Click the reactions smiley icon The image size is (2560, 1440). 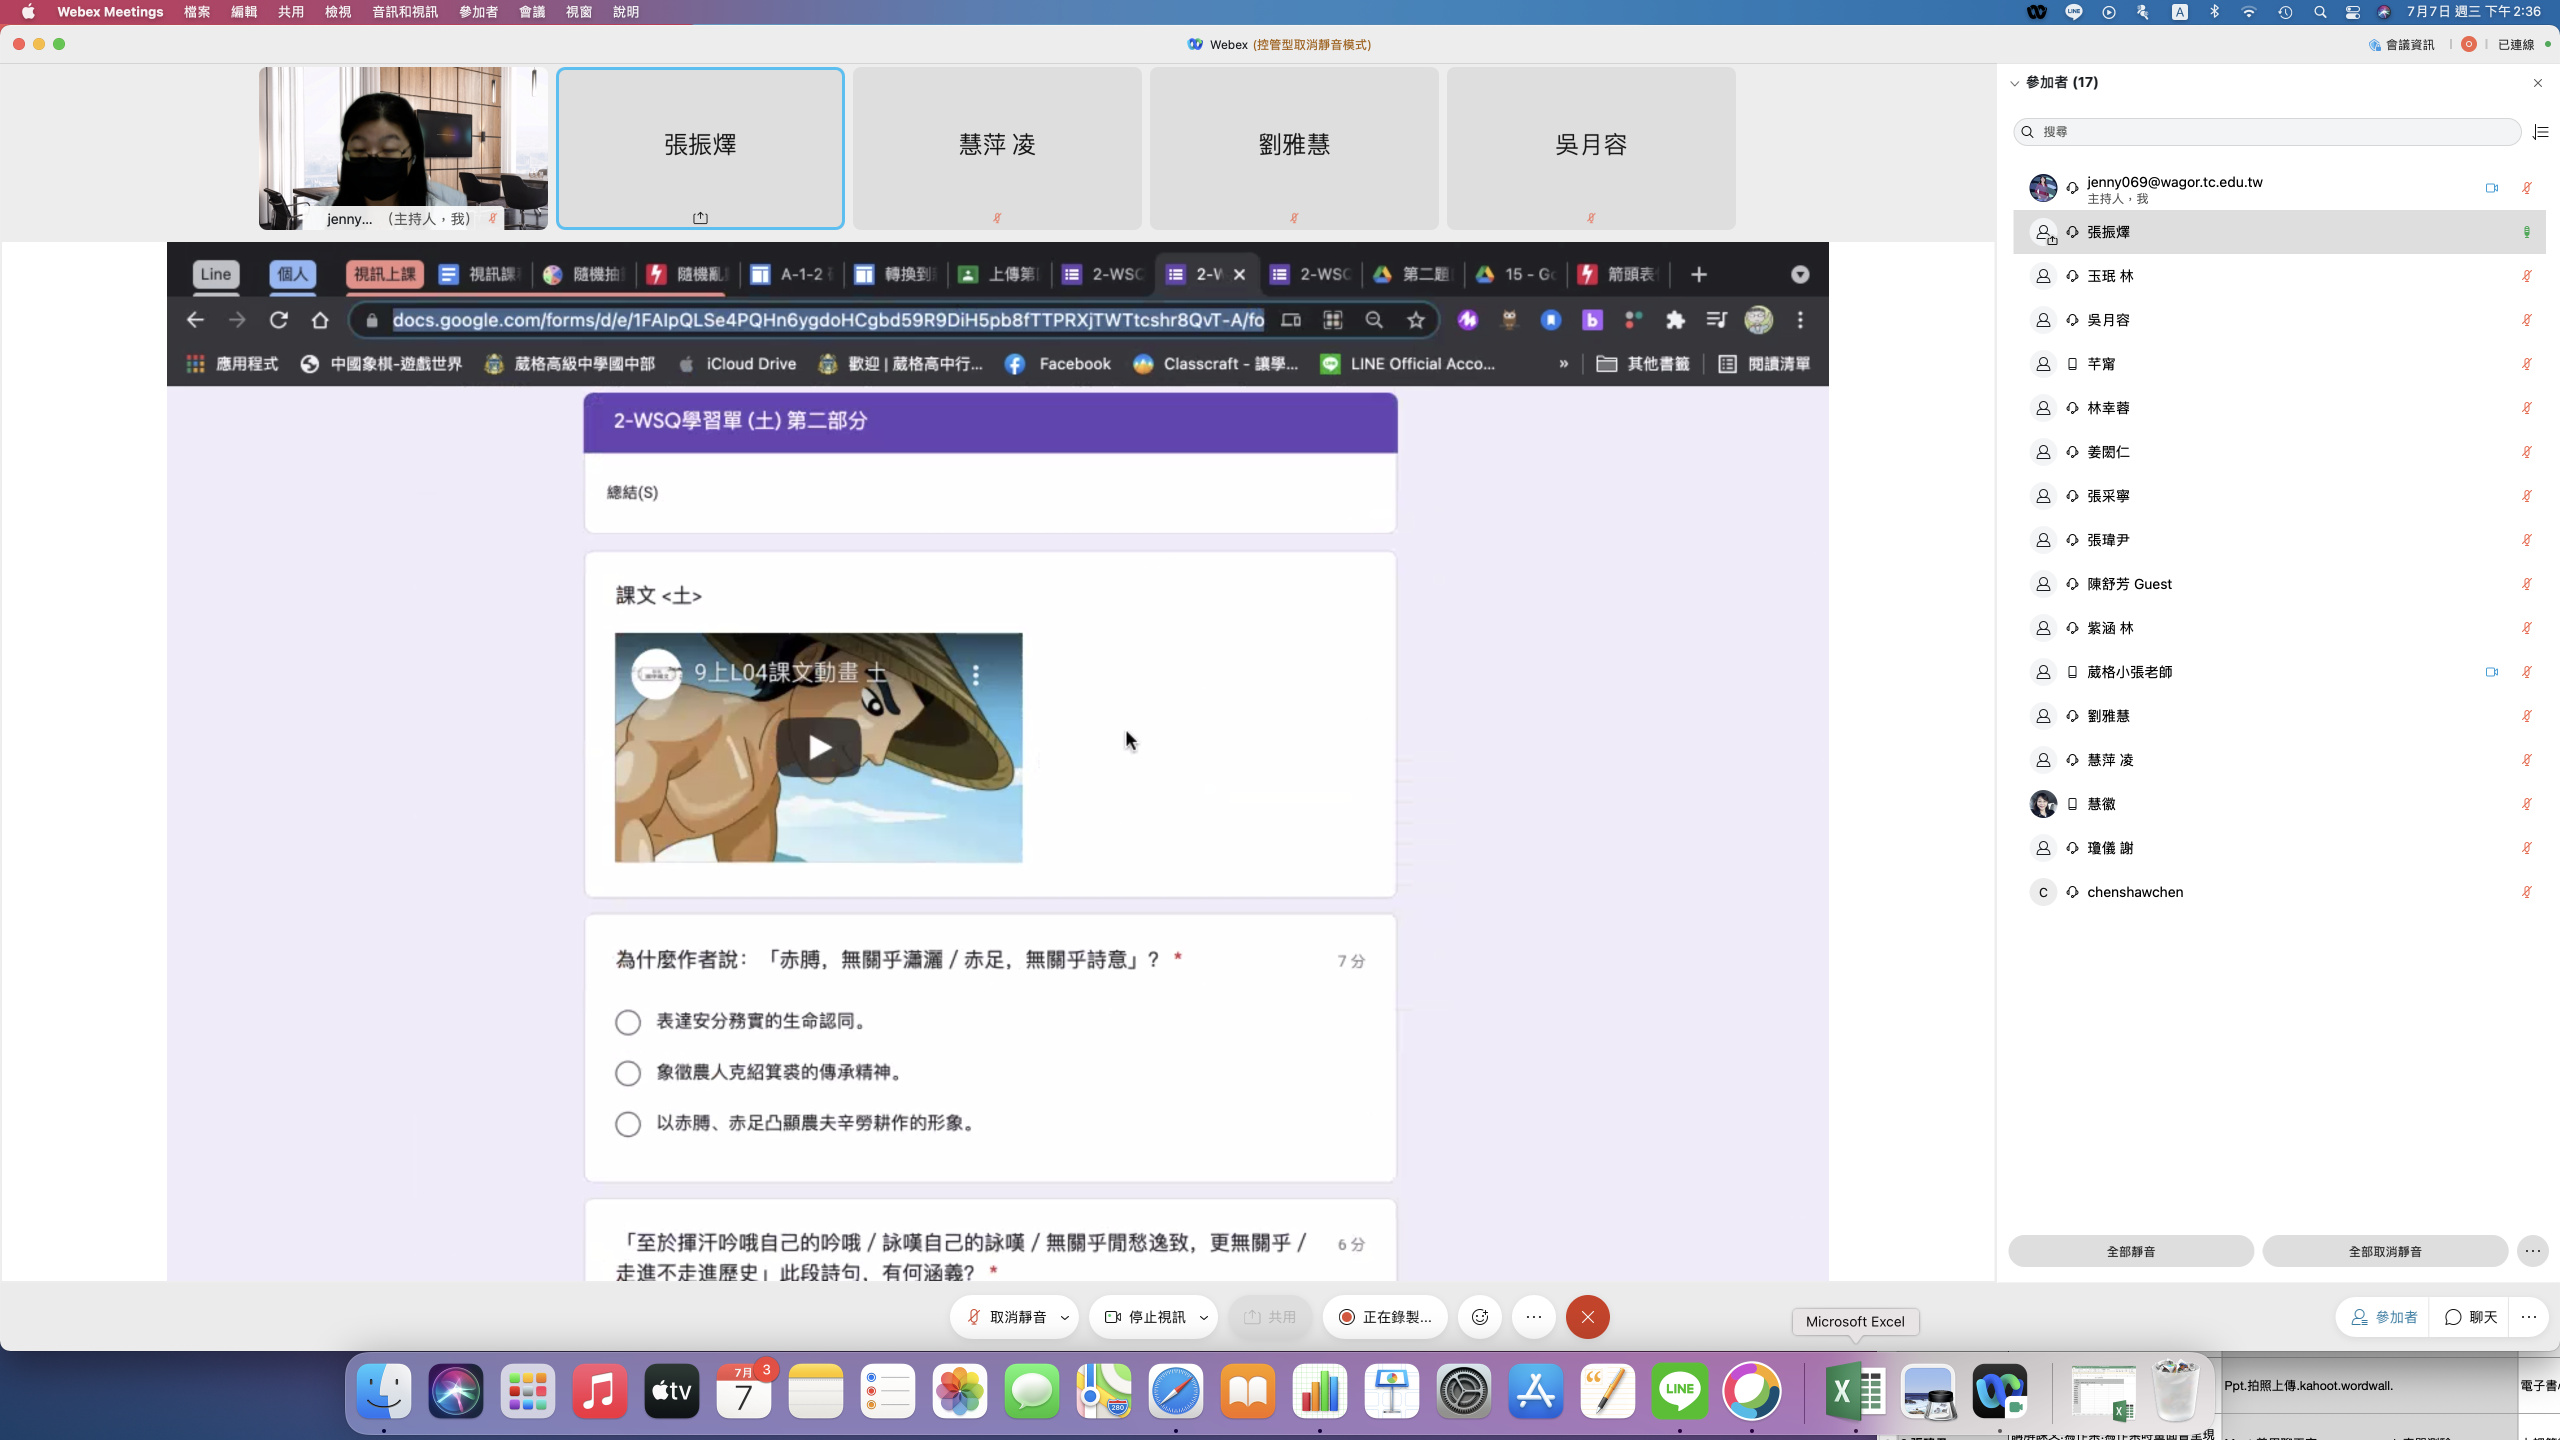pyautogui.click(x=1480, y=1317)
